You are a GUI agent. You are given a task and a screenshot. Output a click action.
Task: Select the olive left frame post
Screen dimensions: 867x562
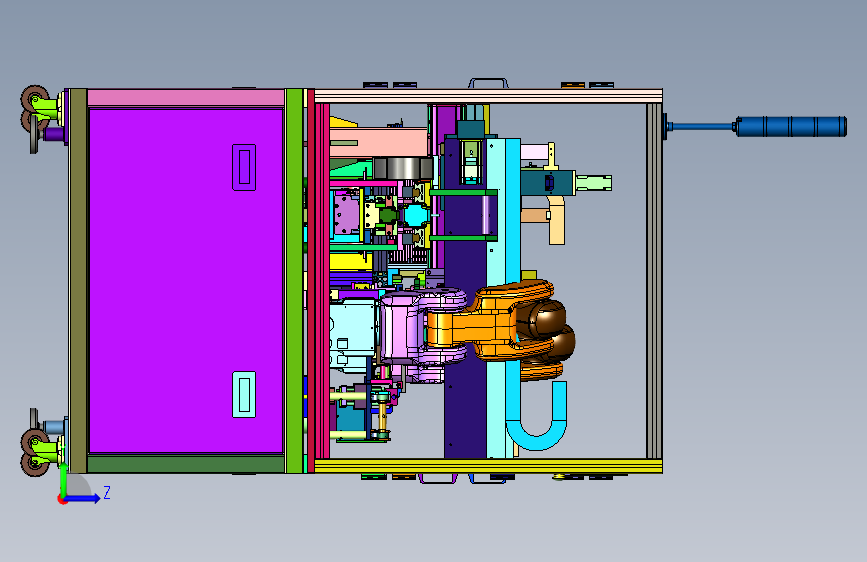pos(78,280)
